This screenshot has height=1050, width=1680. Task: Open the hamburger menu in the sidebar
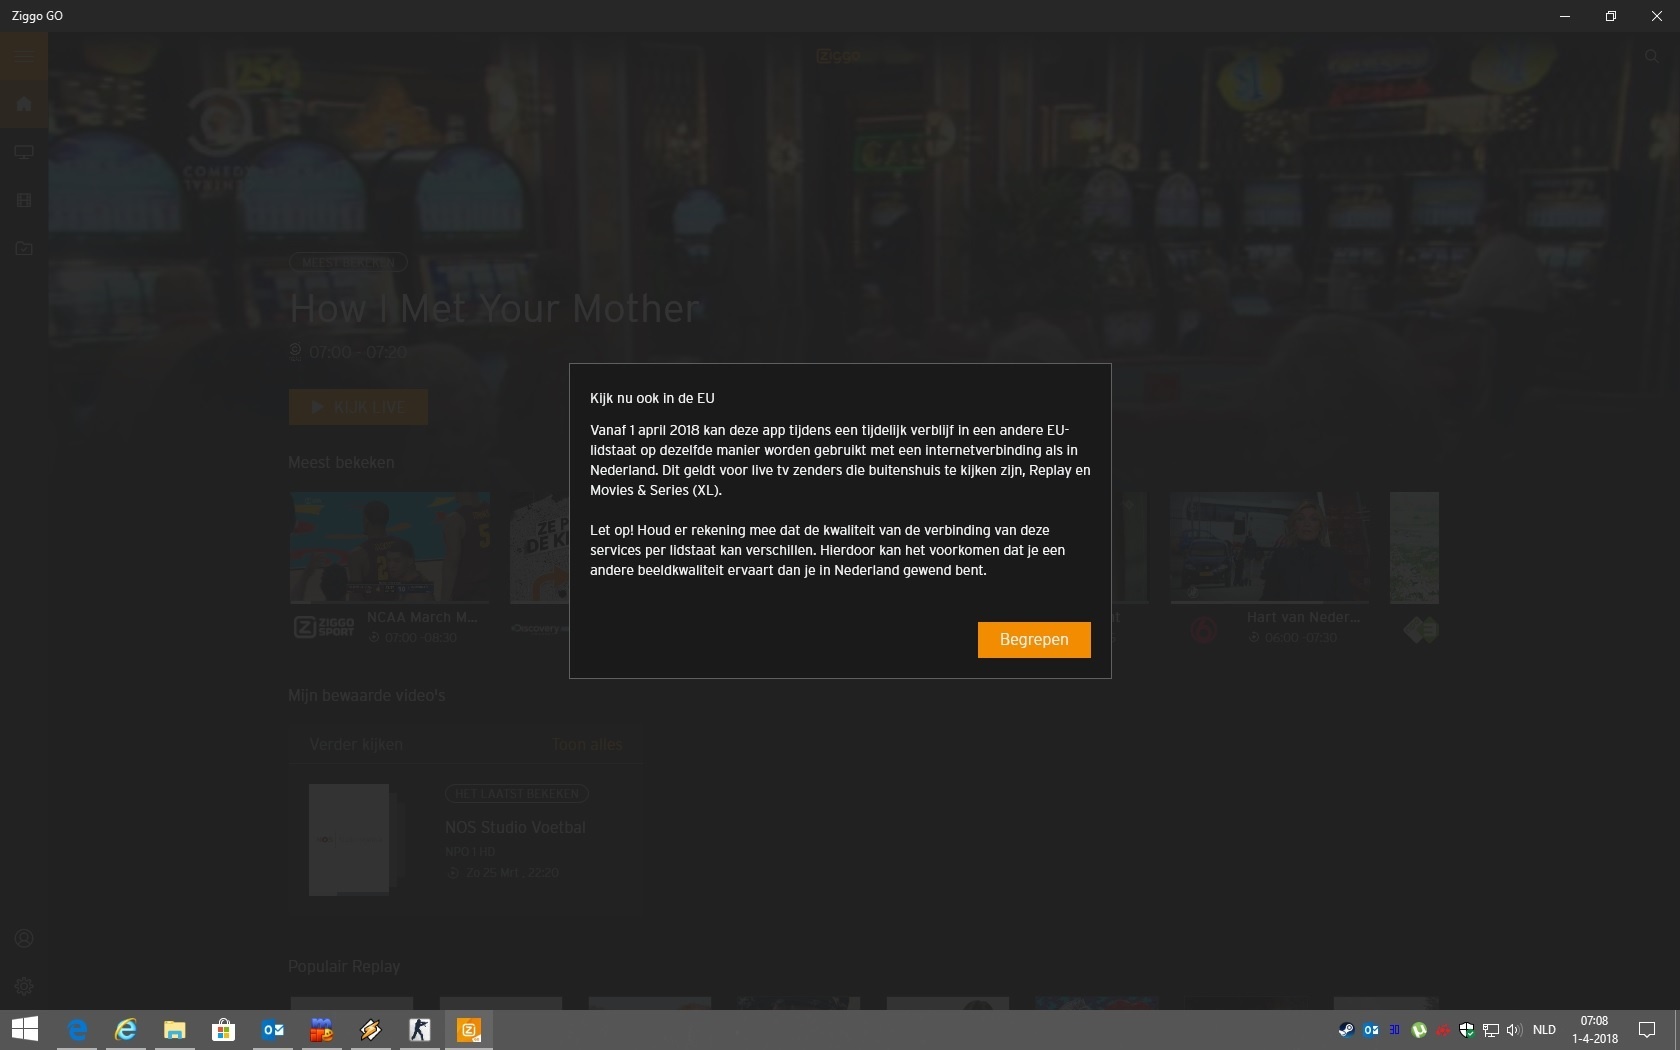[24, 56]
